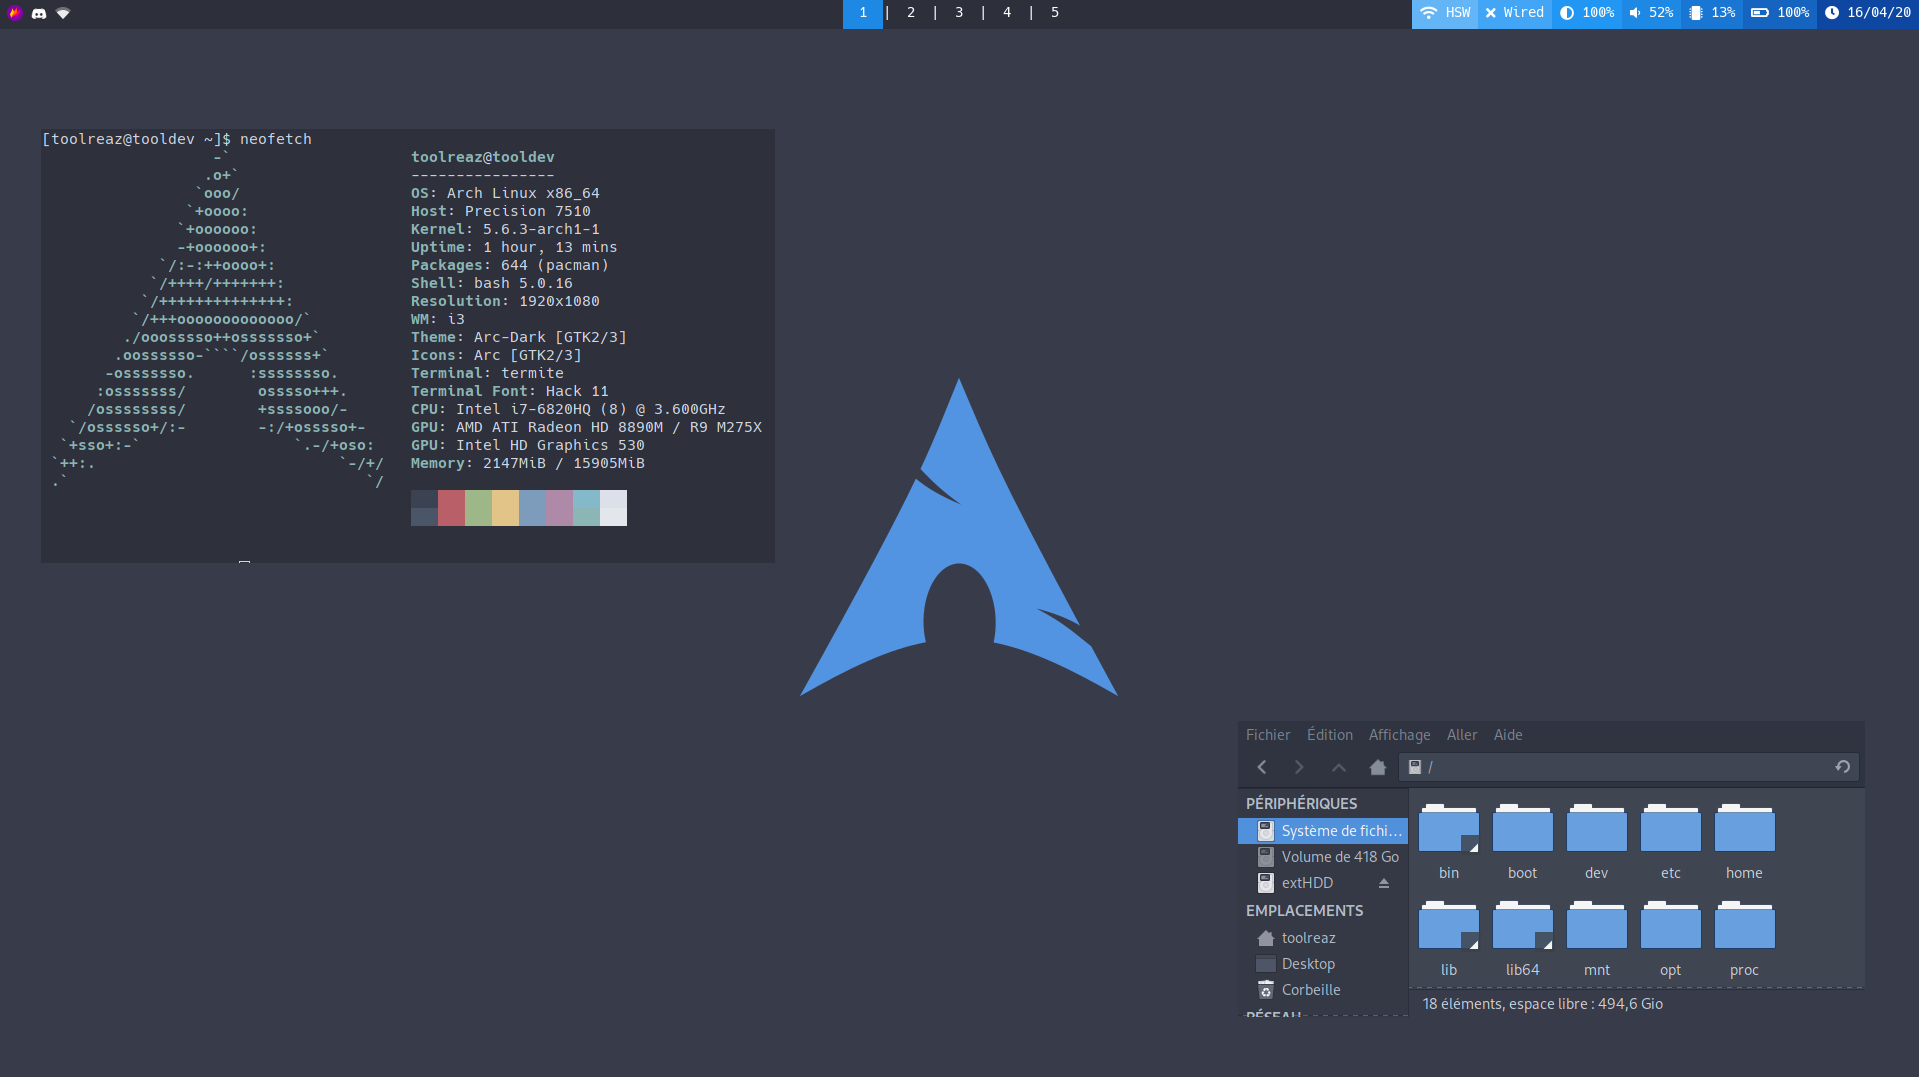Viewport: 1919px width, 1077px height.
Task: Click the red swatch in neofetch palette
Action: pos(451,508)
